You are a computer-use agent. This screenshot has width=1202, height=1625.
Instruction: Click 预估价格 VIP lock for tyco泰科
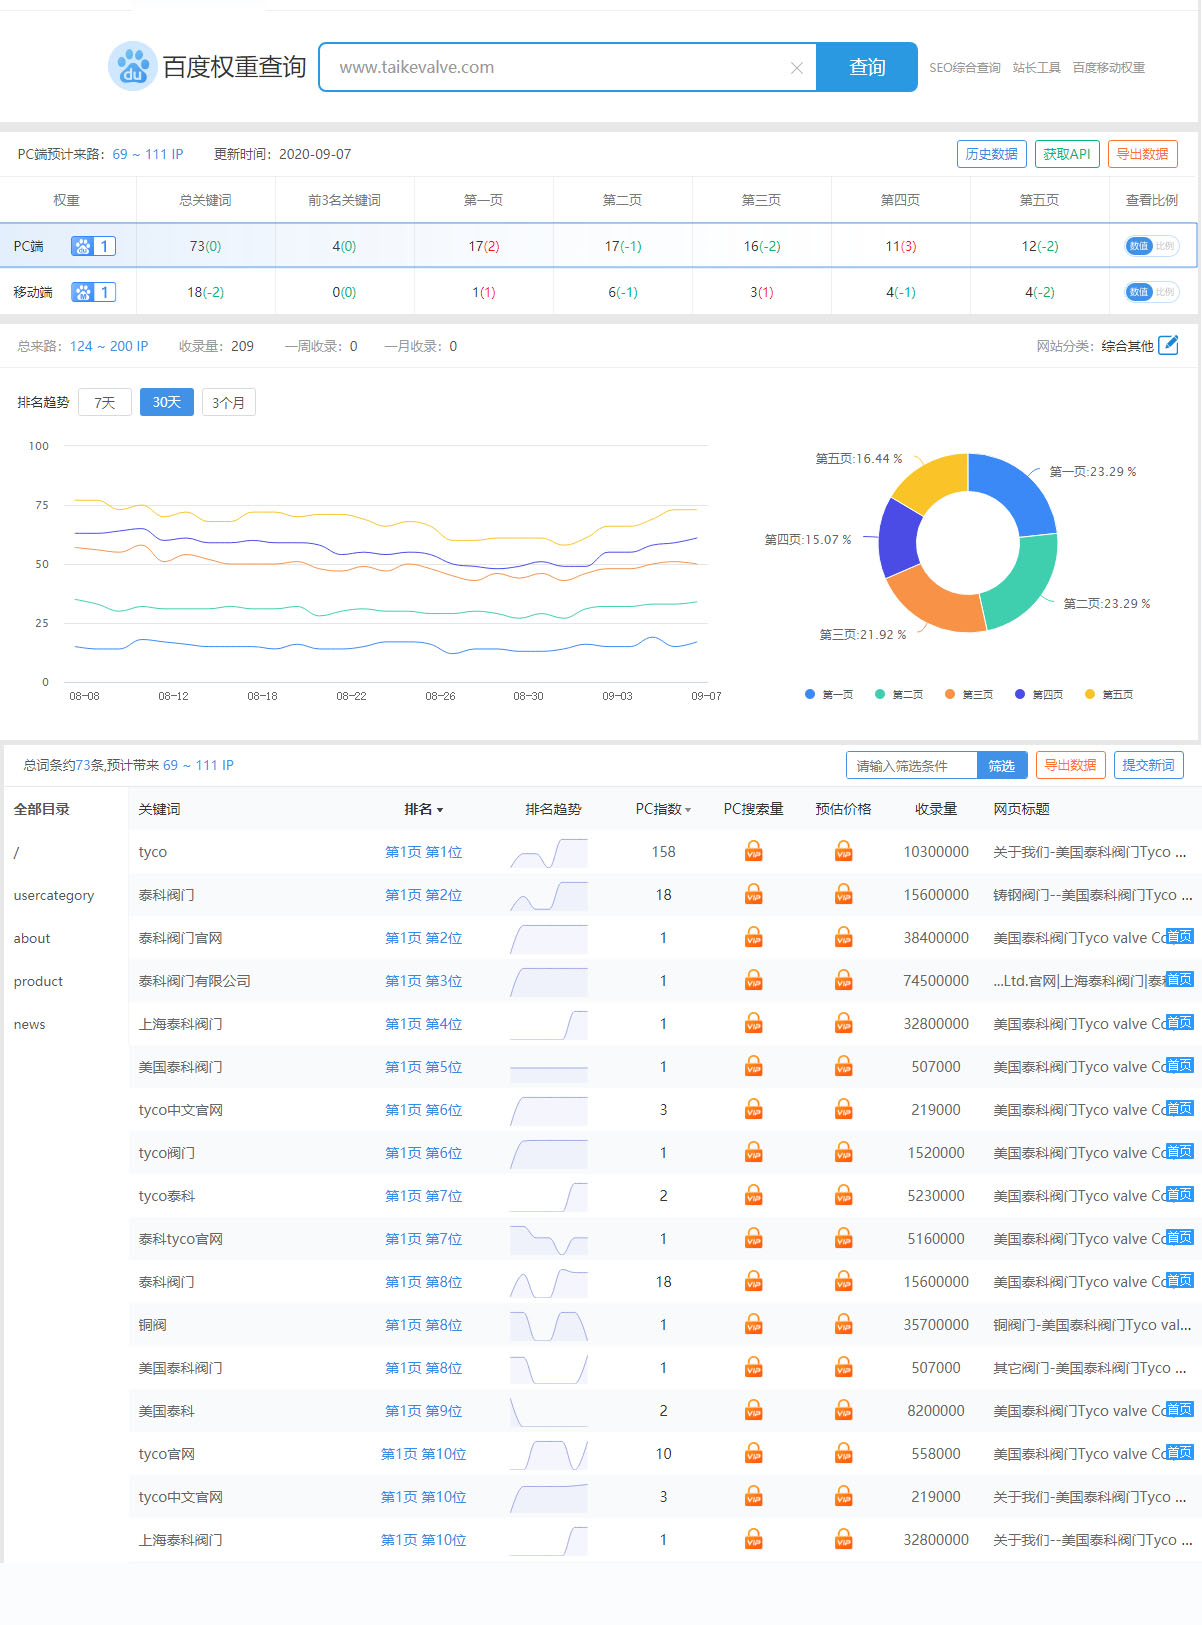(844, 1195)
